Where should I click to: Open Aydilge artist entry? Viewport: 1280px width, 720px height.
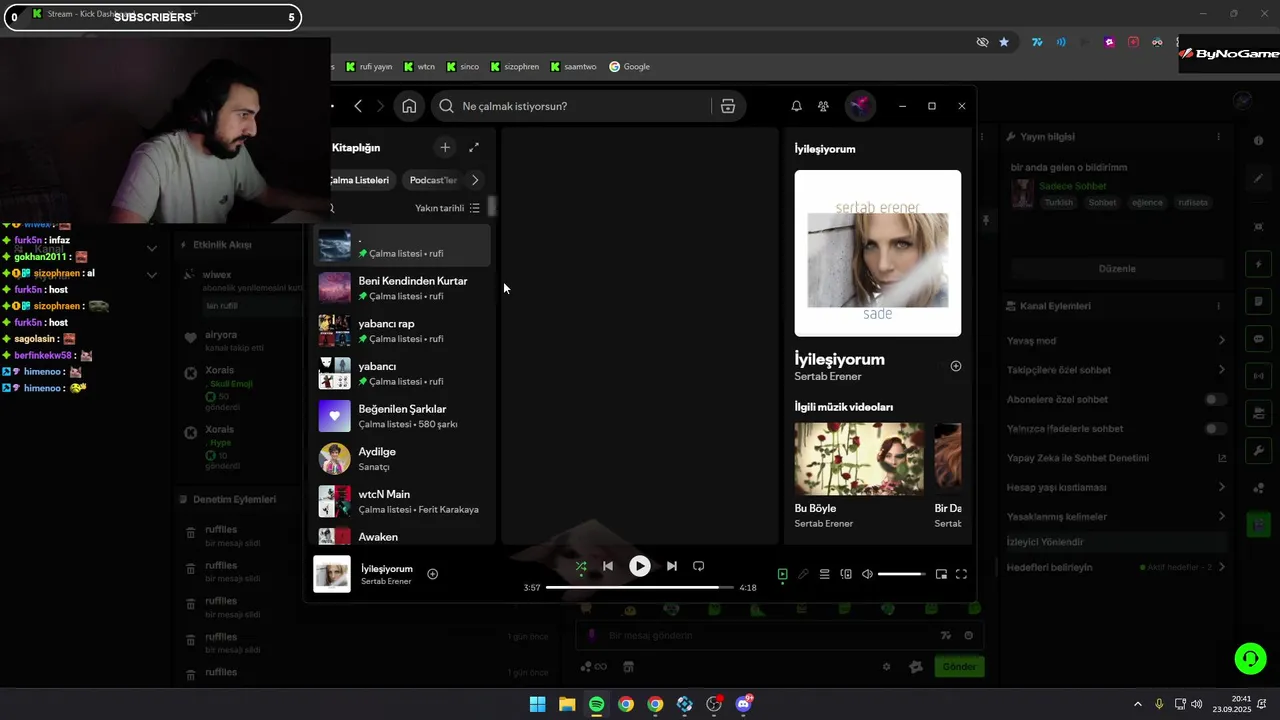click(x=402, y=459)
